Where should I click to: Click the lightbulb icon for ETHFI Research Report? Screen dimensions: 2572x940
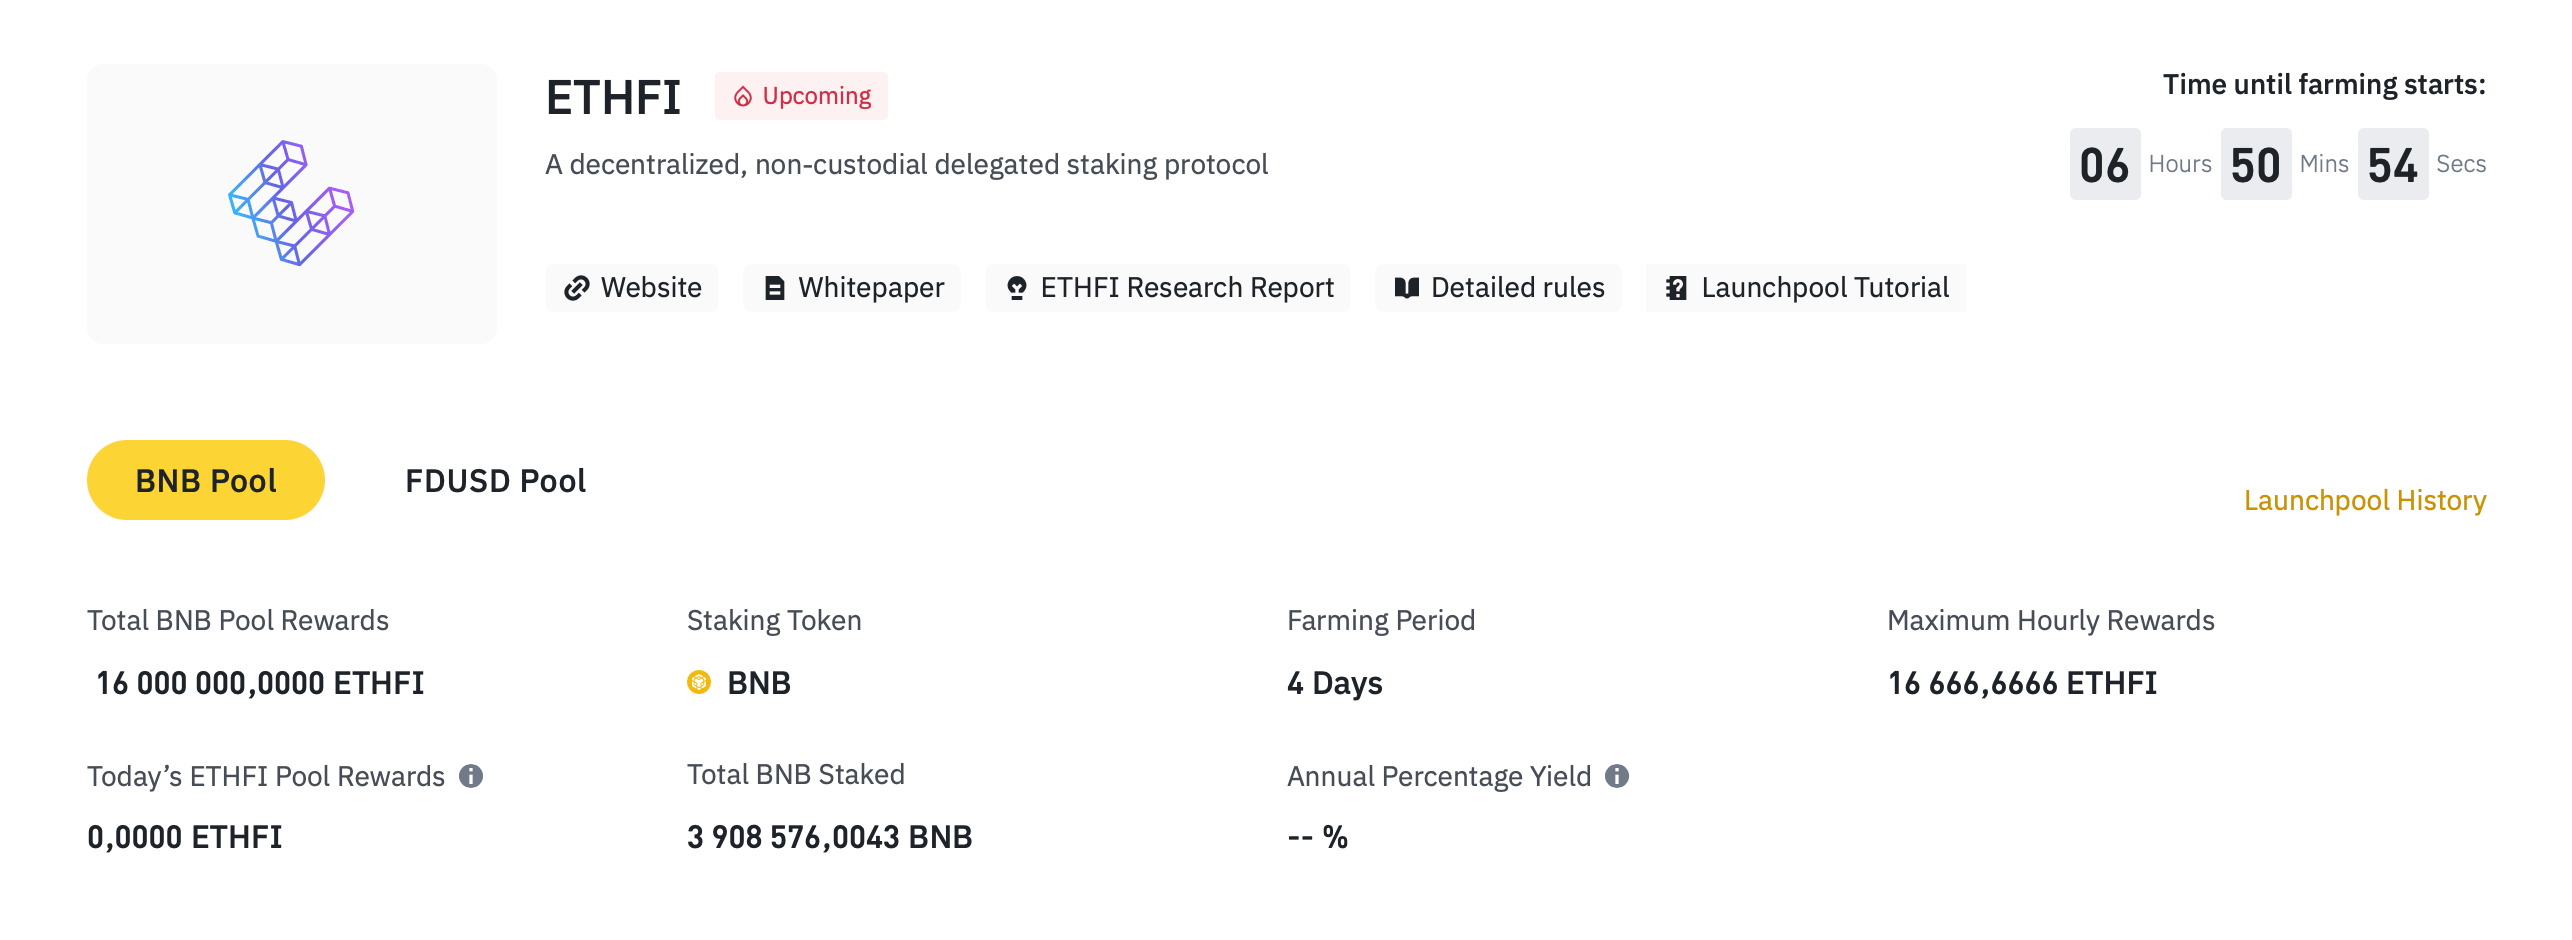click(x=1016, y=288)
